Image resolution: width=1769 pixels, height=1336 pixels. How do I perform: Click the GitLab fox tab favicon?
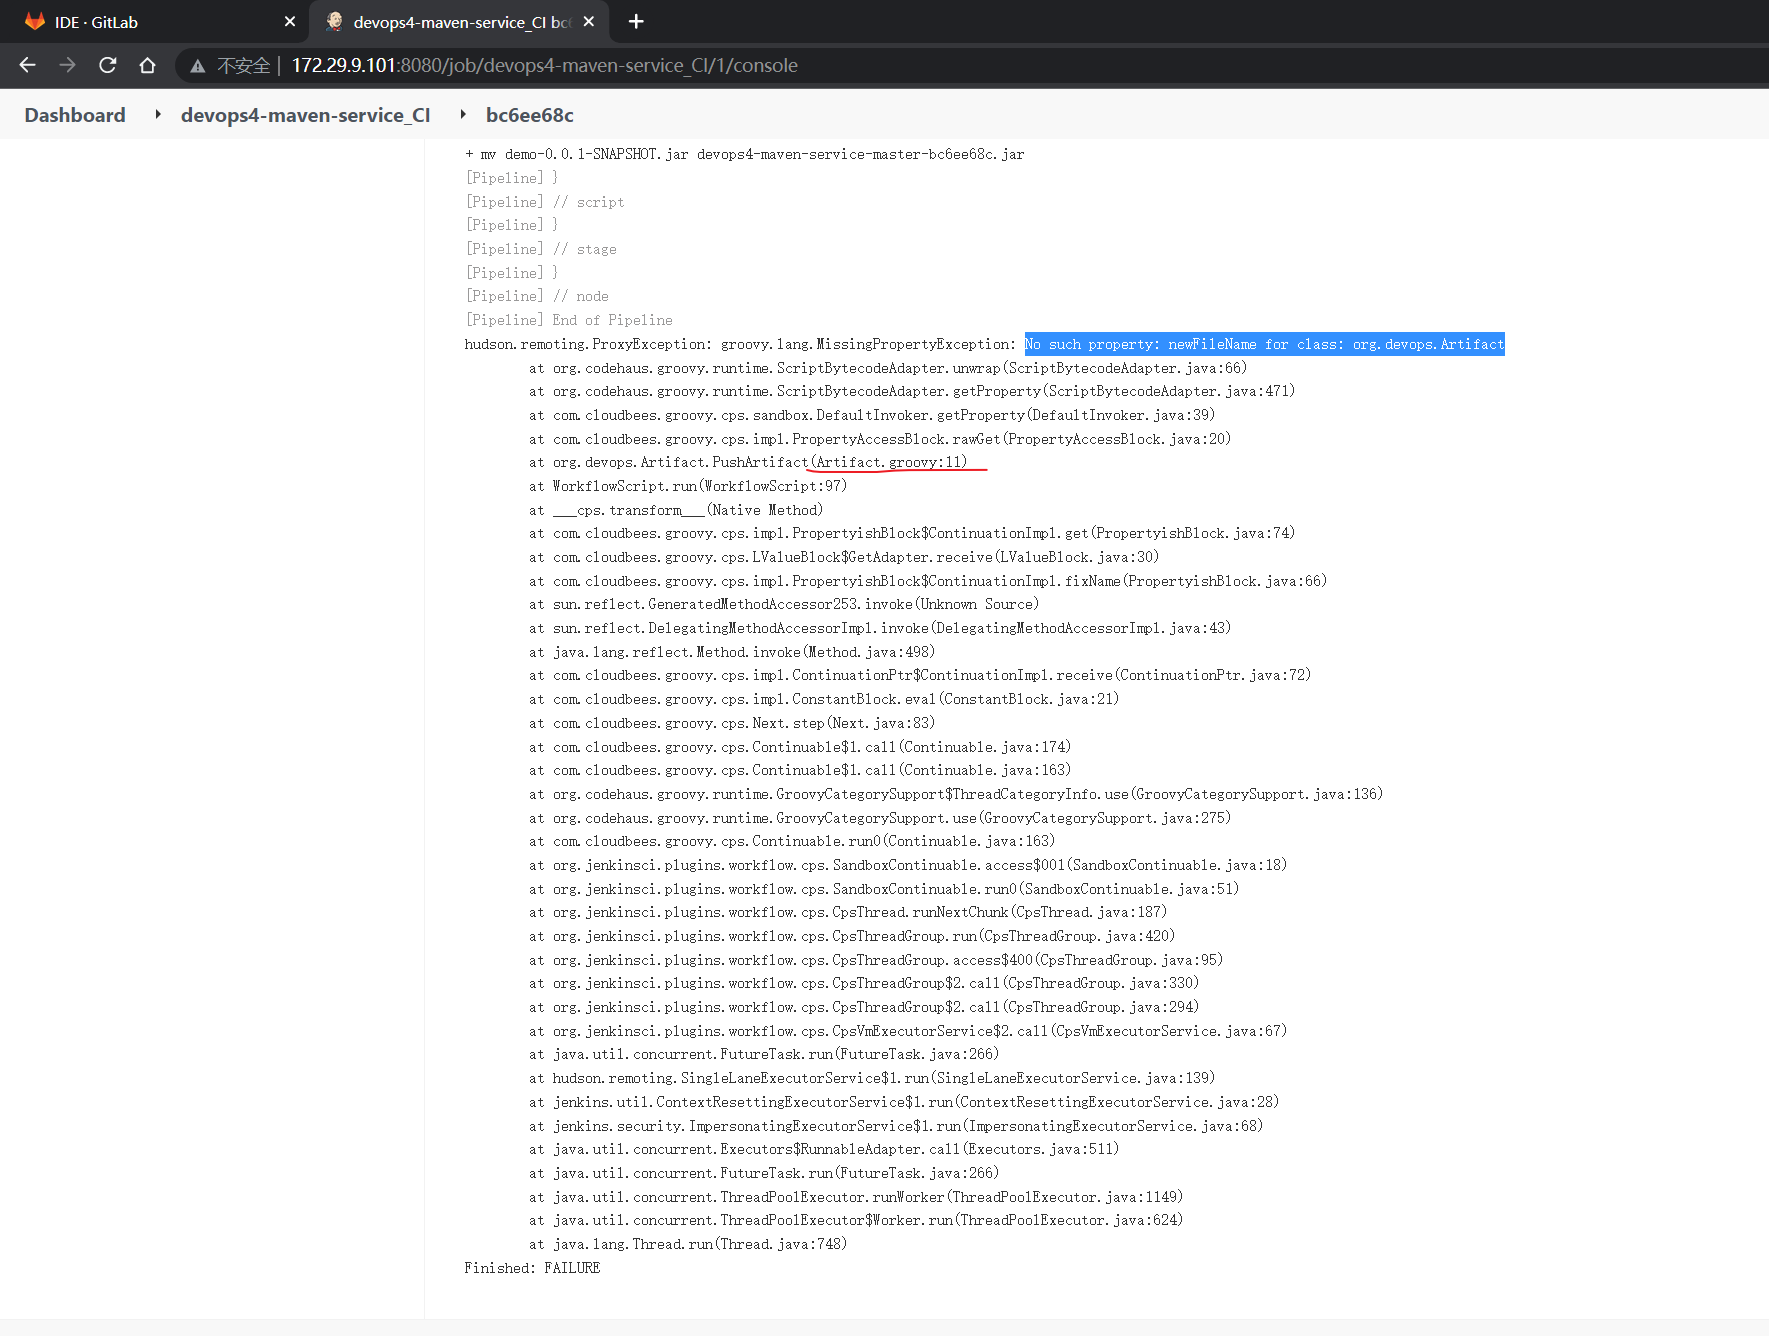point(35,22)
